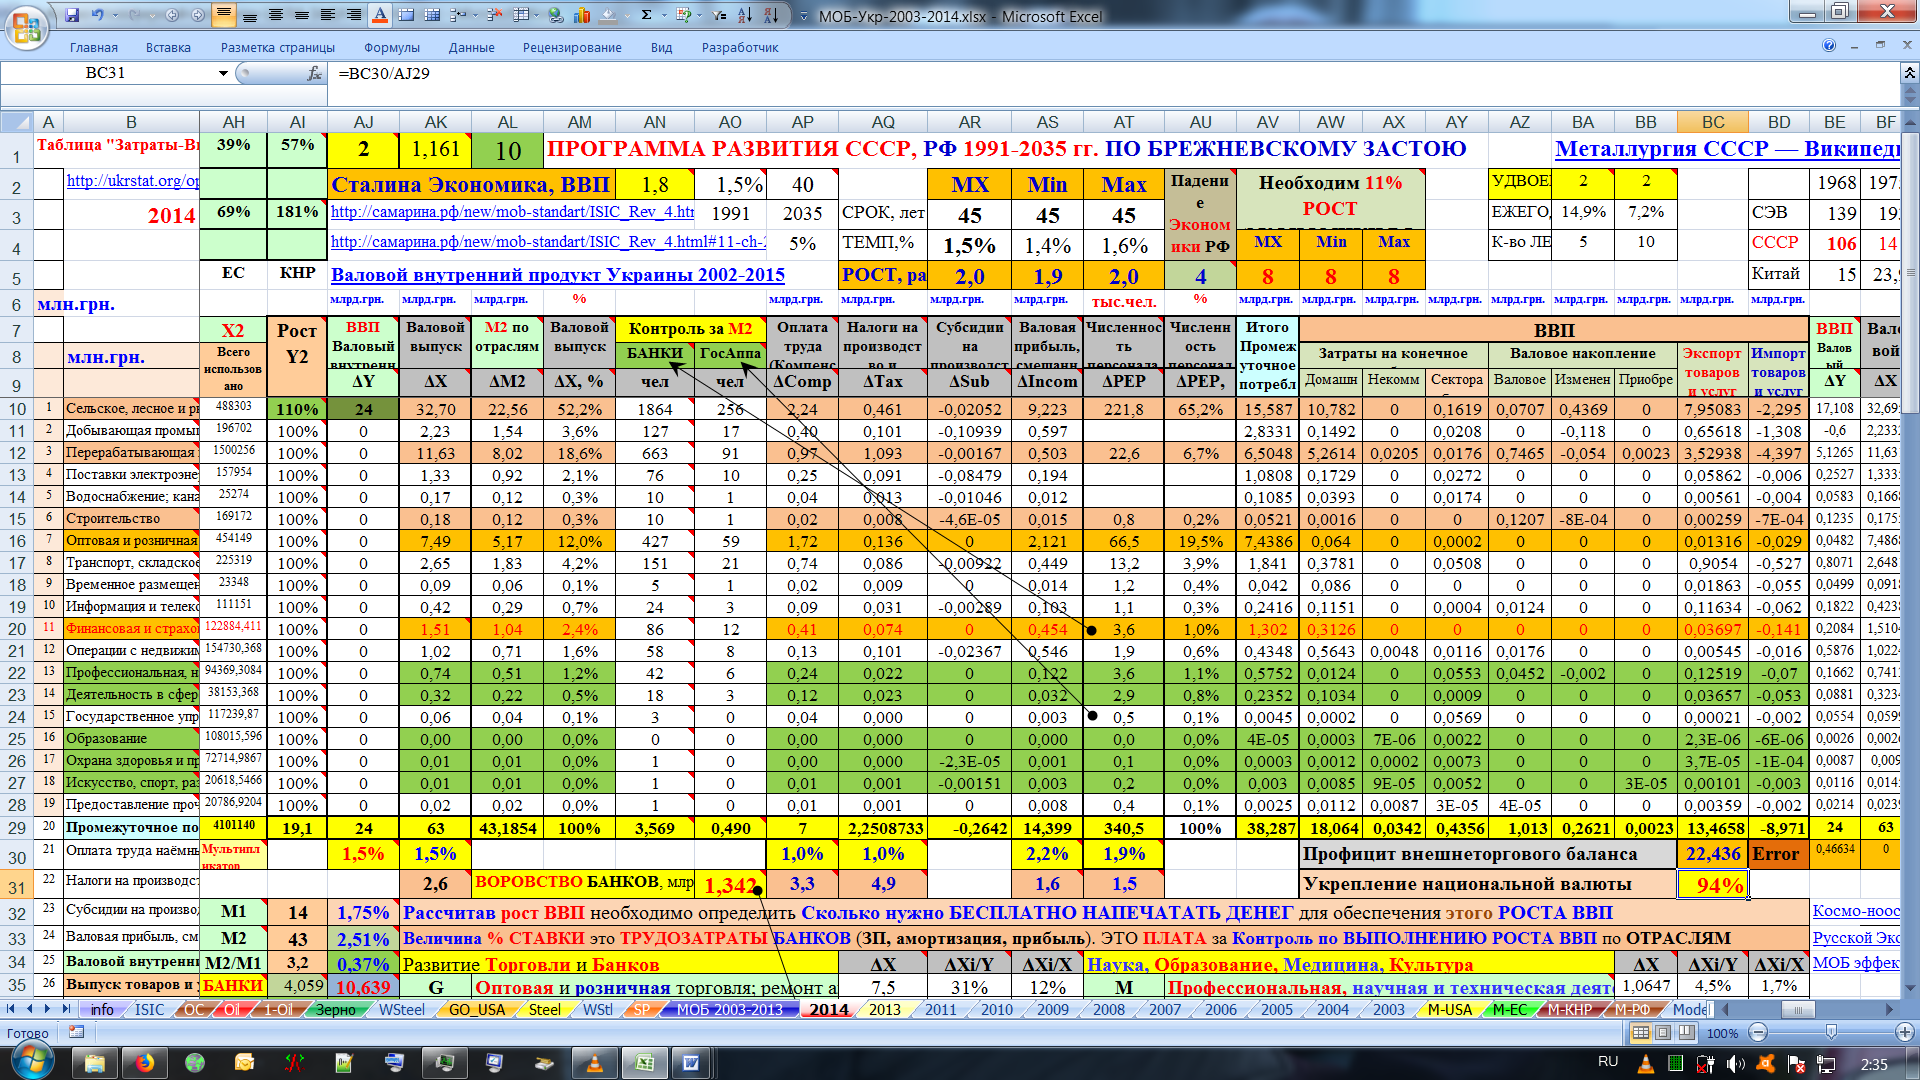Toggle center text alignment in toolbar

click(x=275, y=15)
